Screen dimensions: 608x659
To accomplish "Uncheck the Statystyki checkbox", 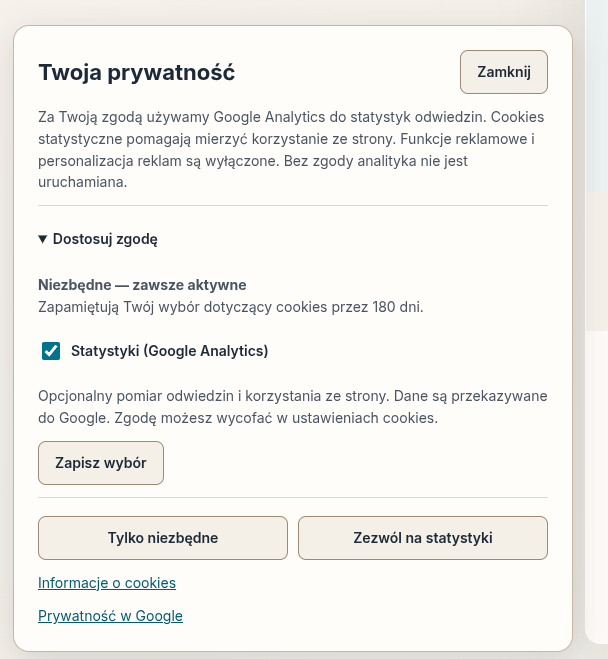I will tap(51, 351).
